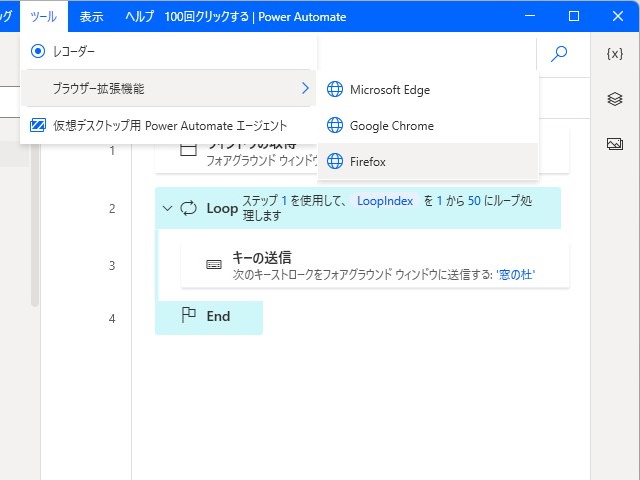Maximize the Power Automate window

tap(574, 16)
